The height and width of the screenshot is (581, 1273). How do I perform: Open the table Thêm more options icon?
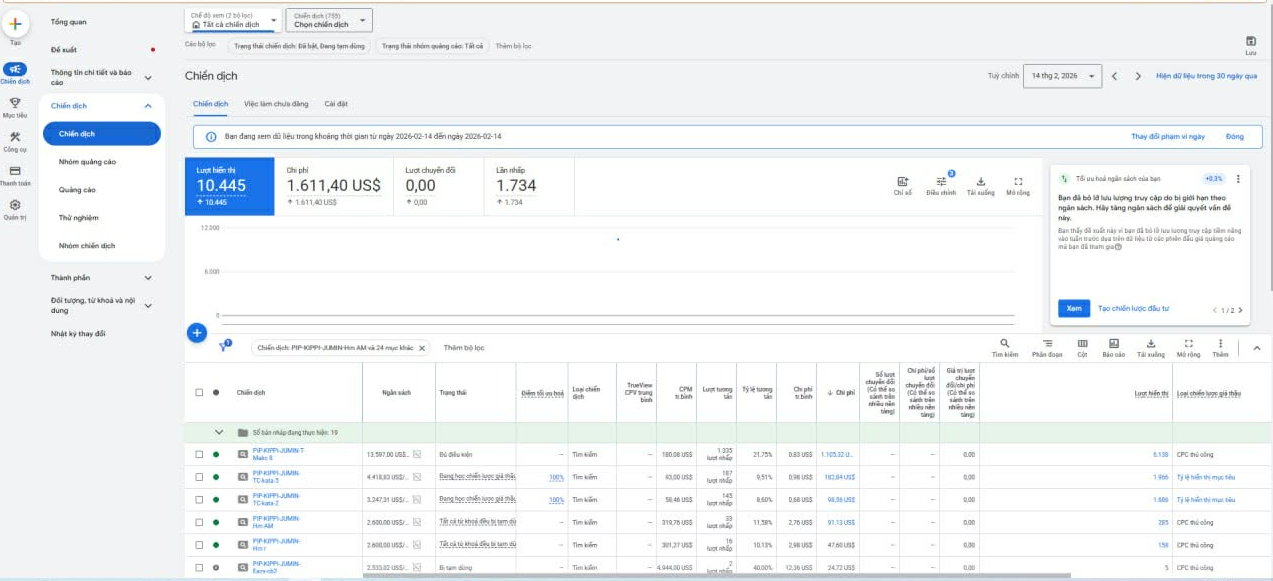[1220, 344]
